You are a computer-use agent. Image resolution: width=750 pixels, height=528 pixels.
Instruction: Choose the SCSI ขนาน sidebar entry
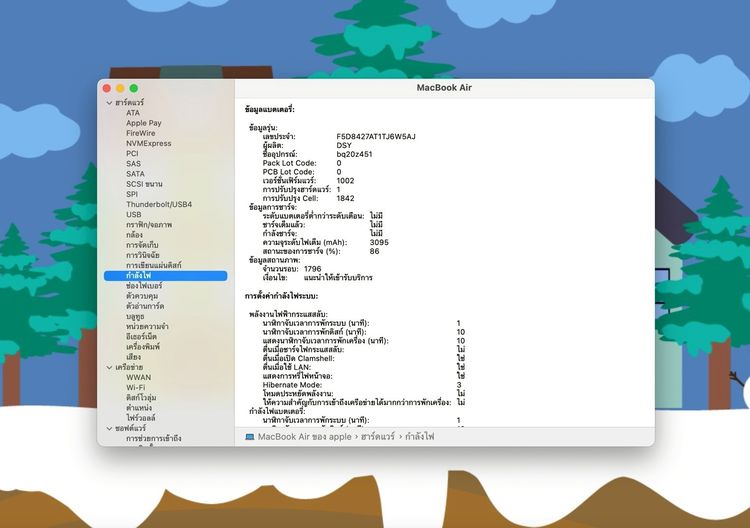click(x=144, y=184)
